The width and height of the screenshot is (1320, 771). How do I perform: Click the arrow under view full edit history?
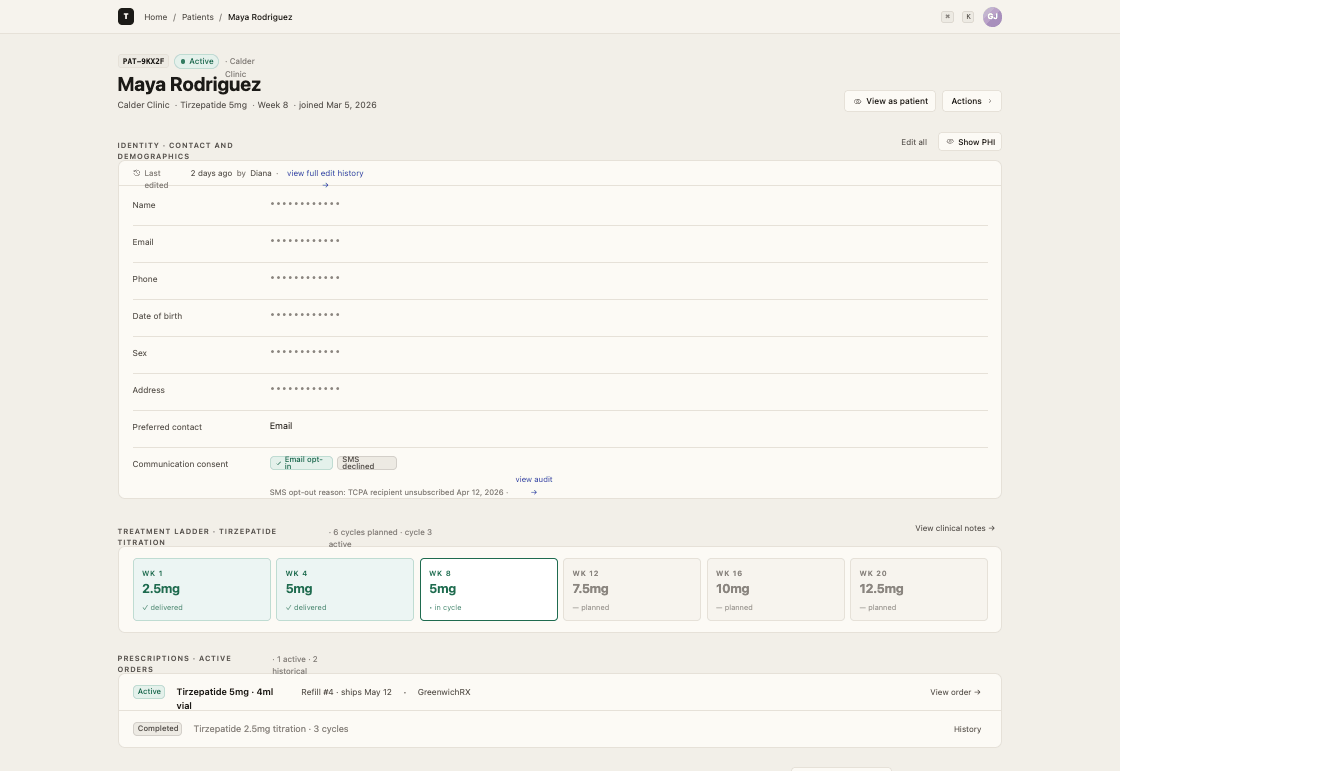pos(325,185)
